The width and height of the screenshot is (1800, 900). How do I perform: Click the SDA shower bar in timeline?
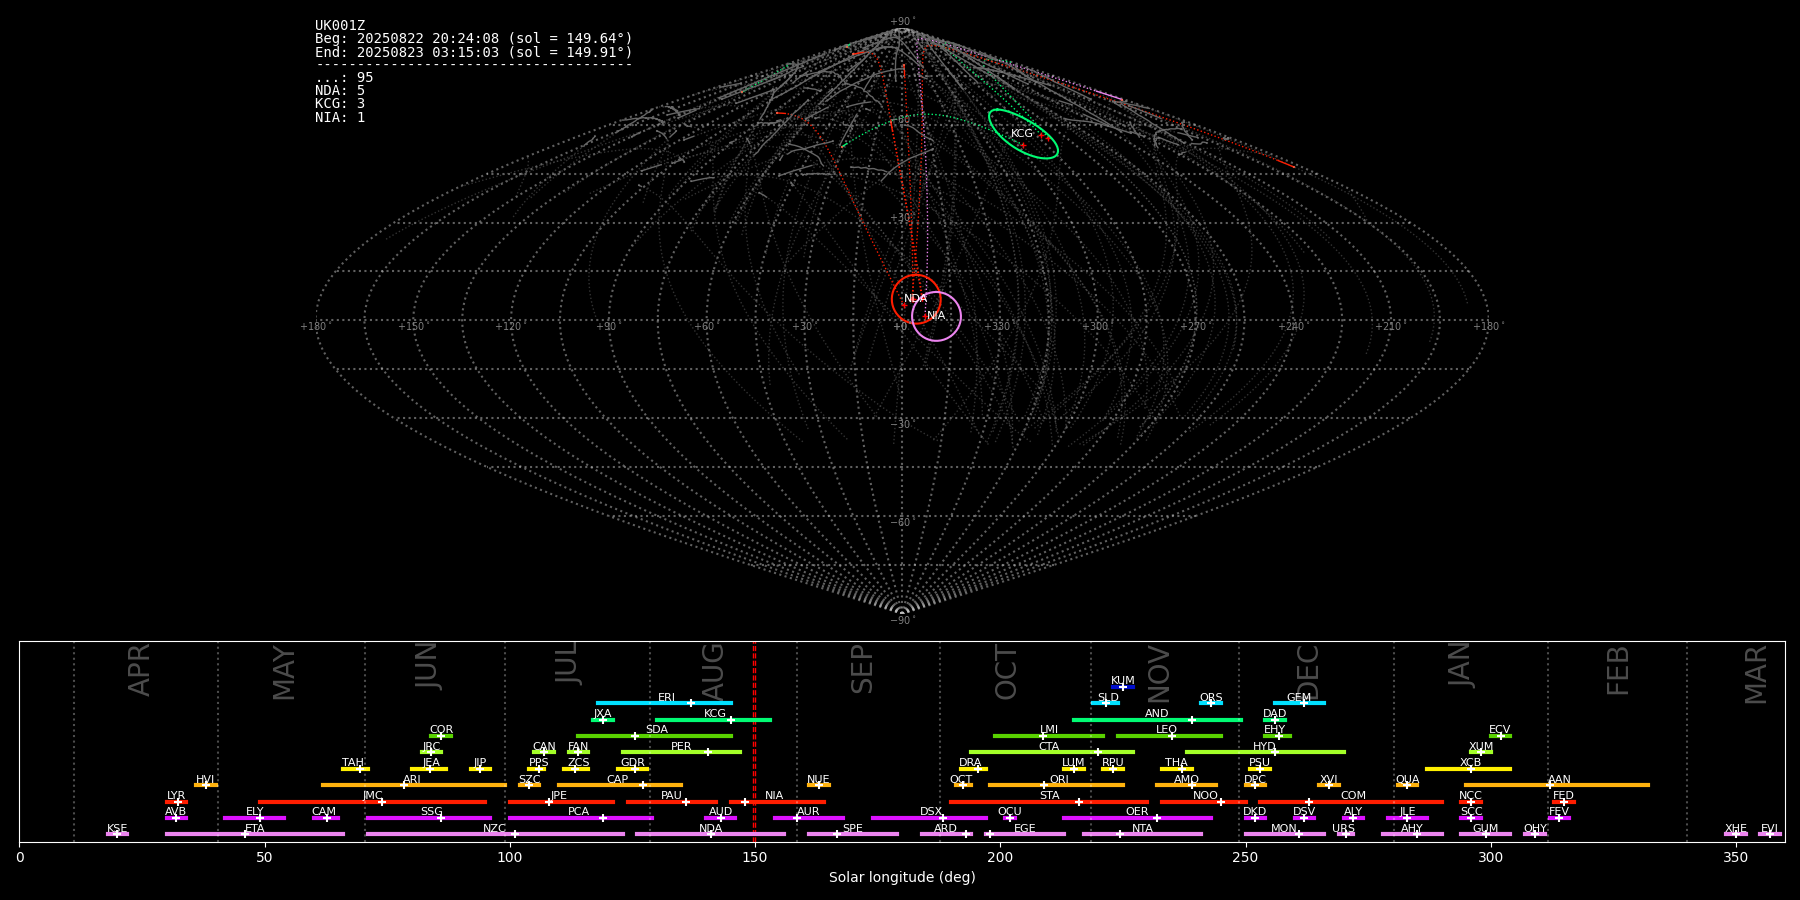click(x=654, y=736)
